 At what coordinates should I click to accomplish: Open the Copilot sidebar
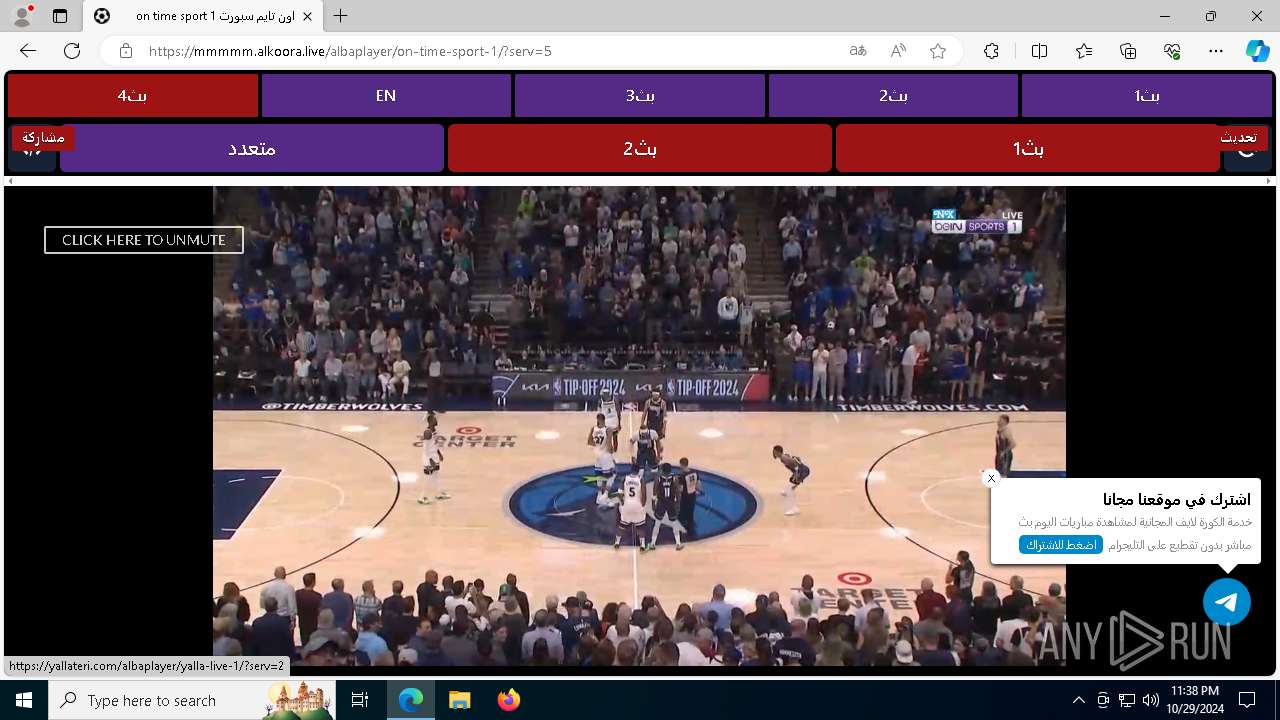[x=1257, y=51]
